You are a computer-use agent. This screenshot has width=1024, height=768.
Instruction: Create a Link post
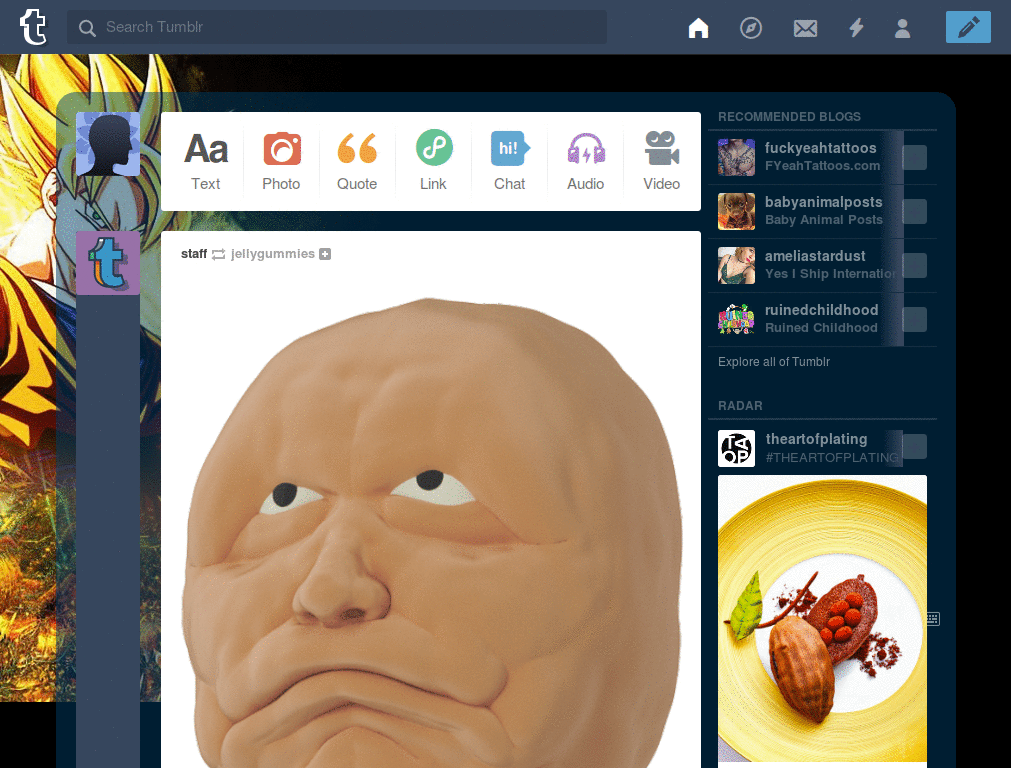pyautogui.click(x=434, y=161)
